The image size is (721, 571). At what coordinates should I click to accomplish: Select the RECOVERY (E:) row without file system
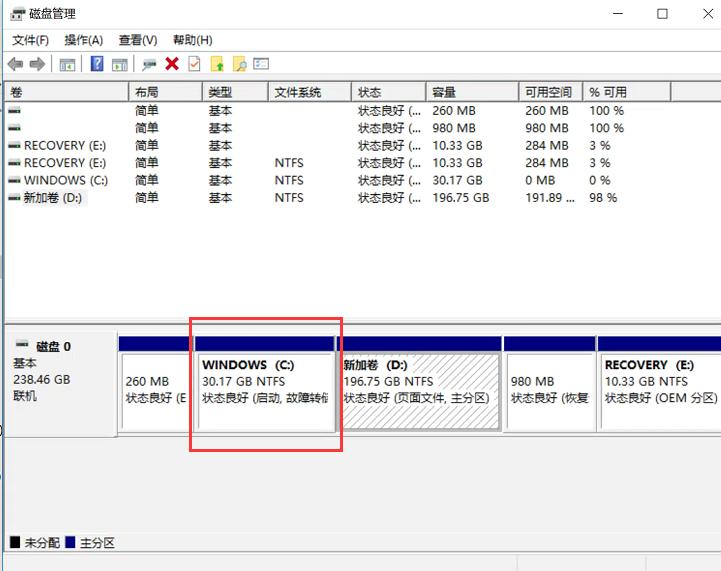pos(65,145)
